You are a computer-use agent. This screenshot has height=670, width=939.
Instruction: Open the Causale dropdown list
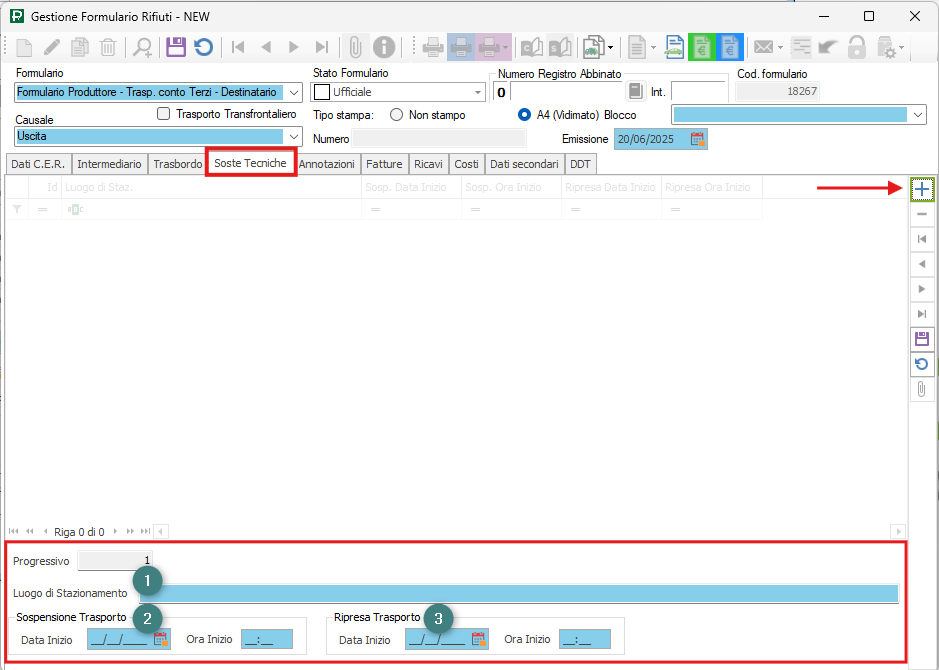294,136
